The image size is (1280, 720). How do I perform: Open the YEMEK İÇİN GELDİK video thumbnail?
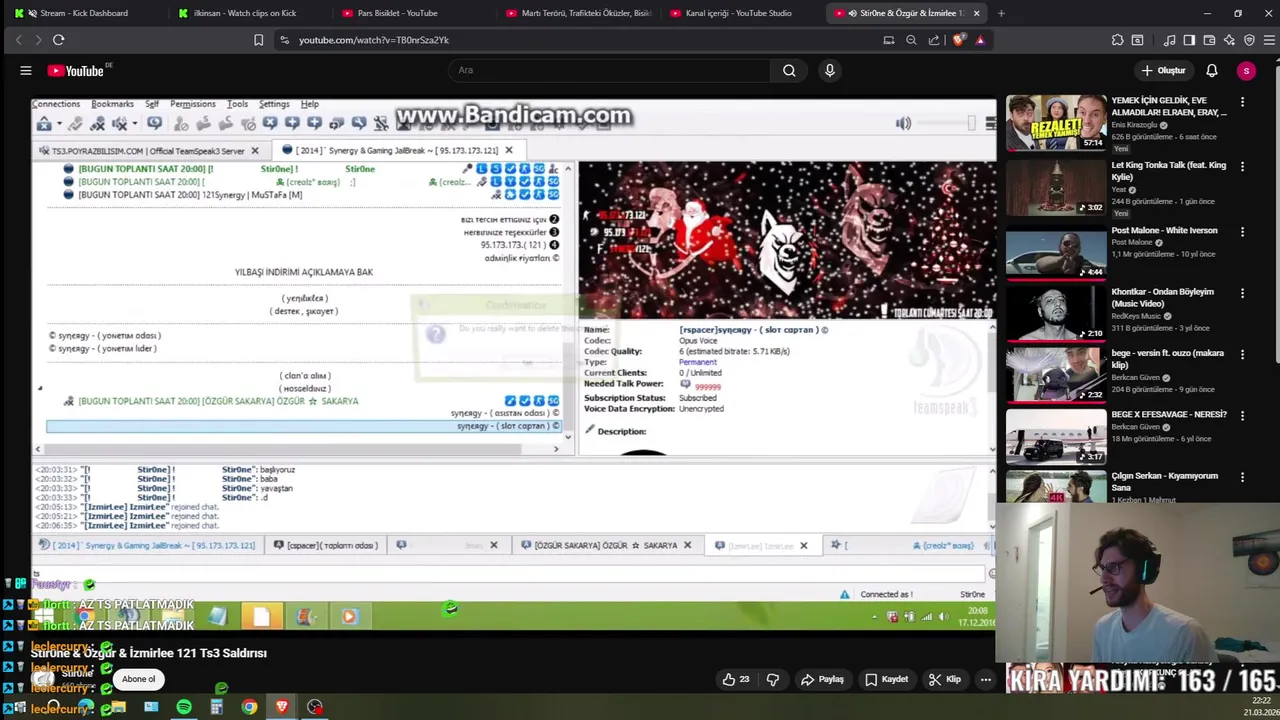[x=1056, y=123]
